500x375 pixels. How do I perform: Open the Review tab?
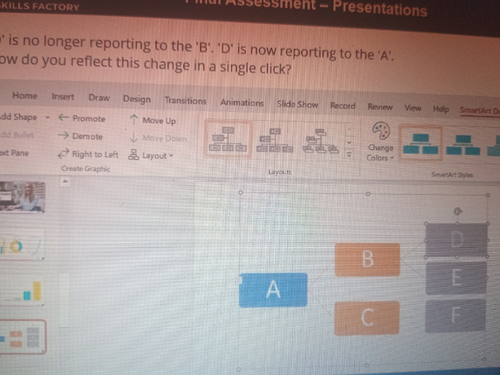(380, 107)
